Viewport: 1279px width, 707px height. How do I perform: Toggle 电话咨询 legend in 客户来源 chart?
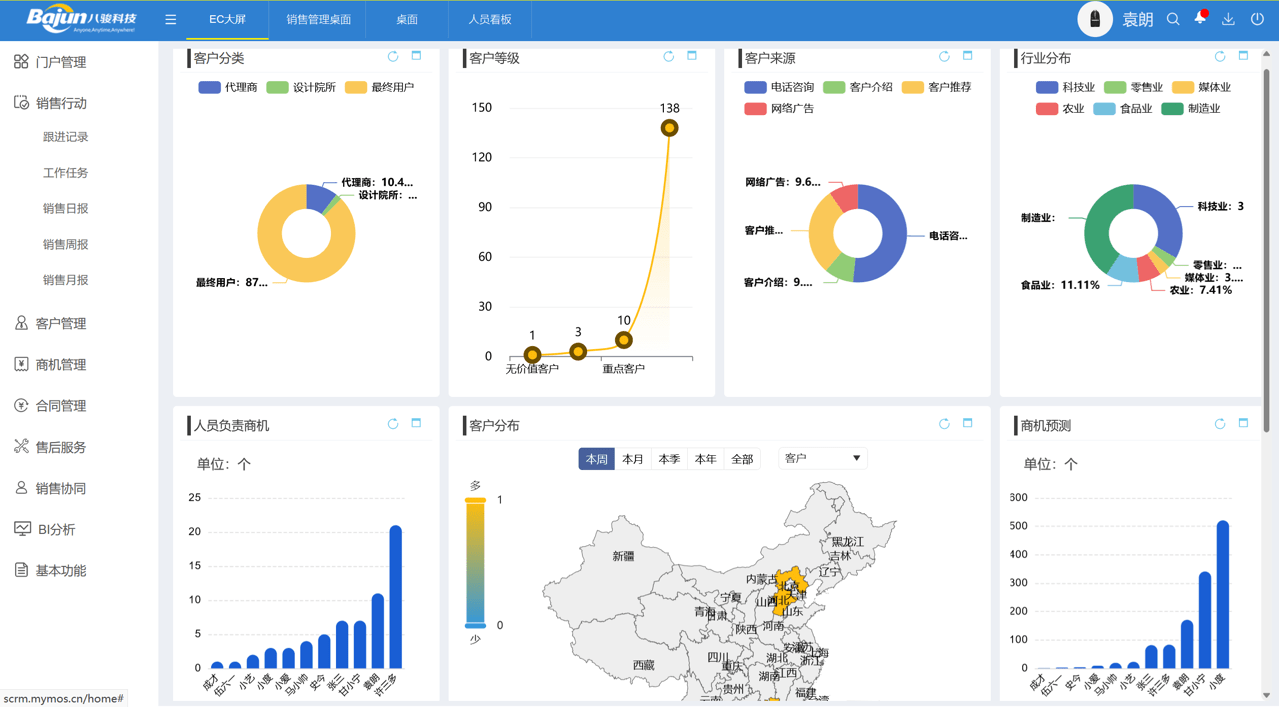[780, 88]
